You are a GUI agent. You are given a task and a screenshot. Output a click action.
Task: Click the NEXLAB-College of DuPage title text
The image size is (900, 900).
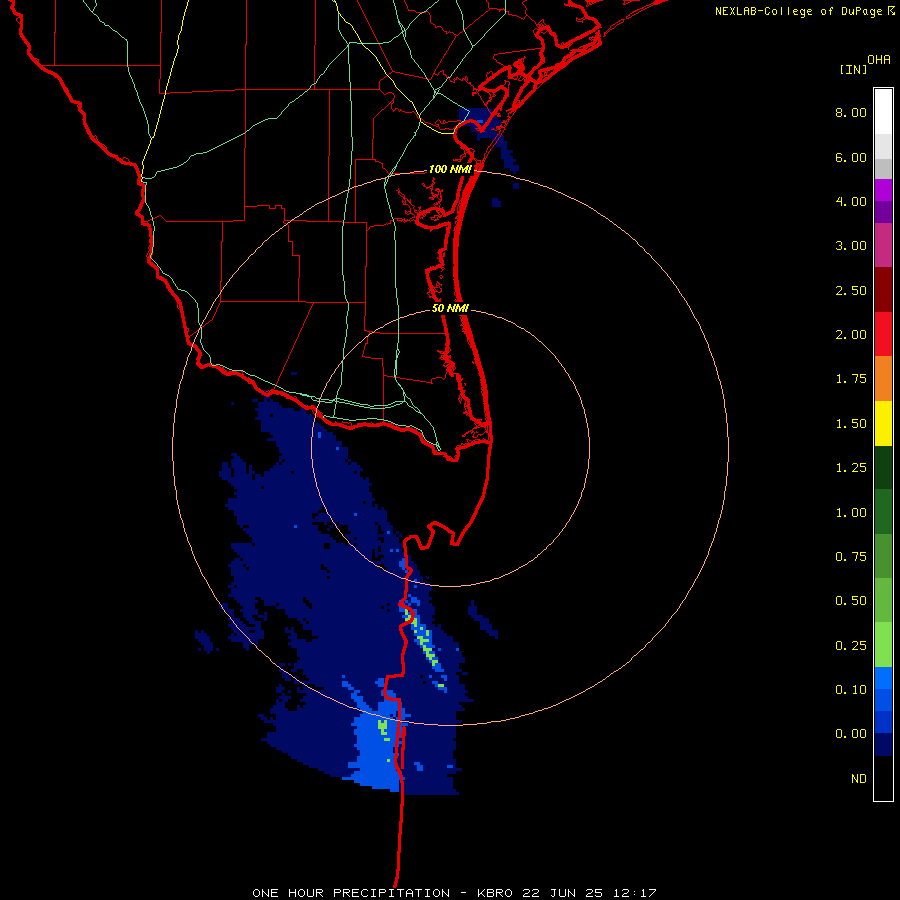click(798, 11)
